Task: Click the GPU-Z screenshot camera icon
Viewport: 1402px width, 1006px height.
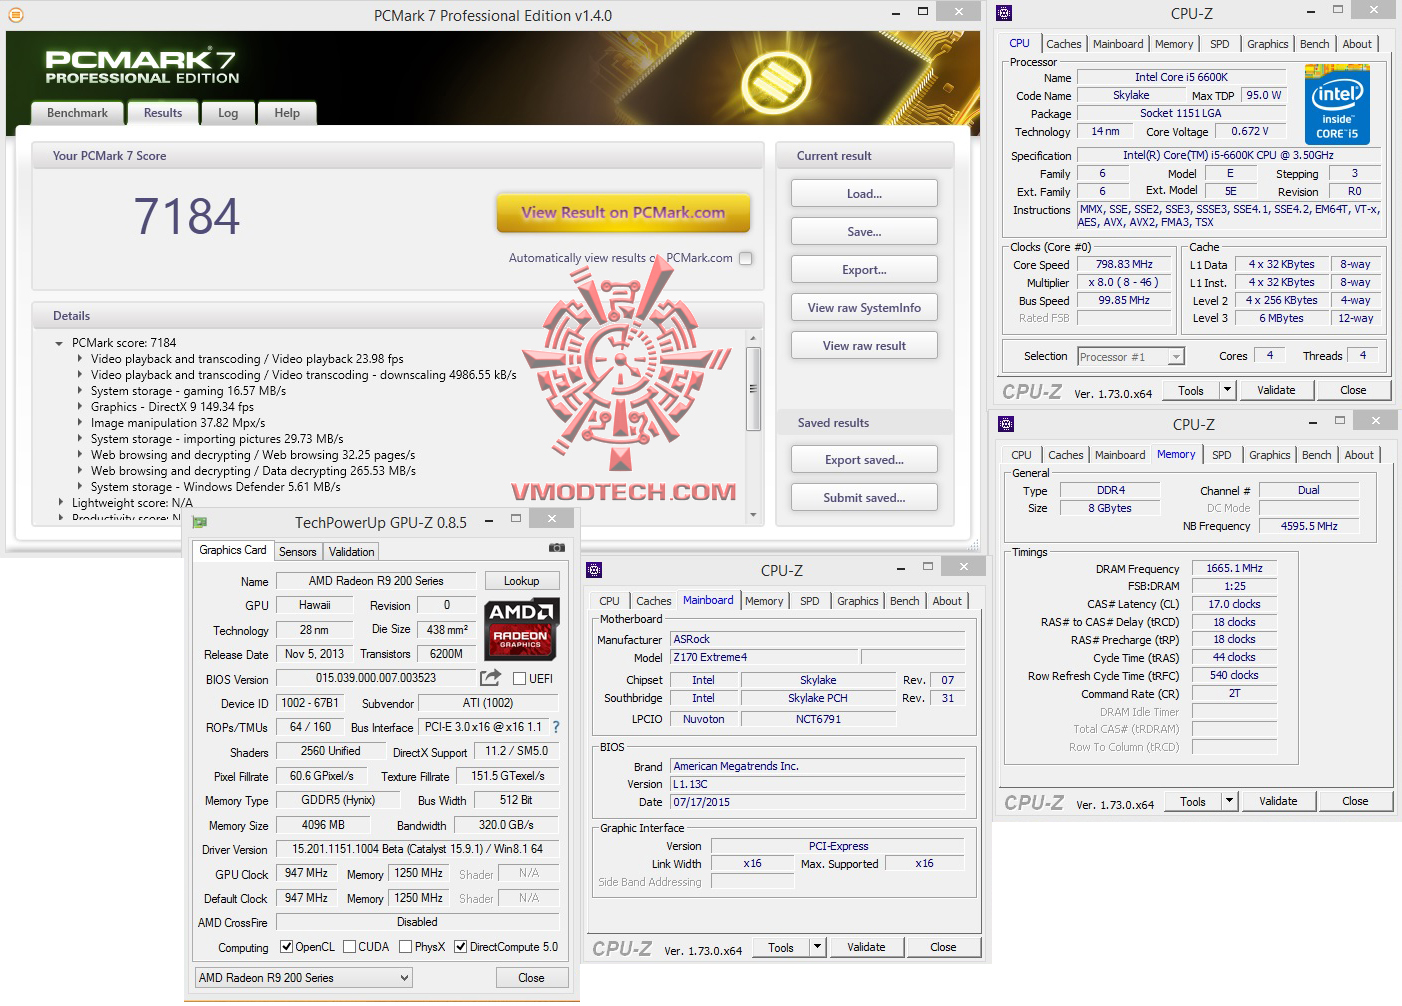Action: [x=557, y=548]
